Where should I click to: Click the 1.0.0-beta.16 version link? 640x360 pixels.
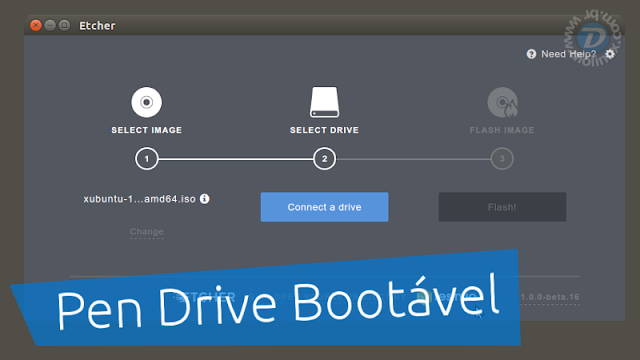(550, 297)
